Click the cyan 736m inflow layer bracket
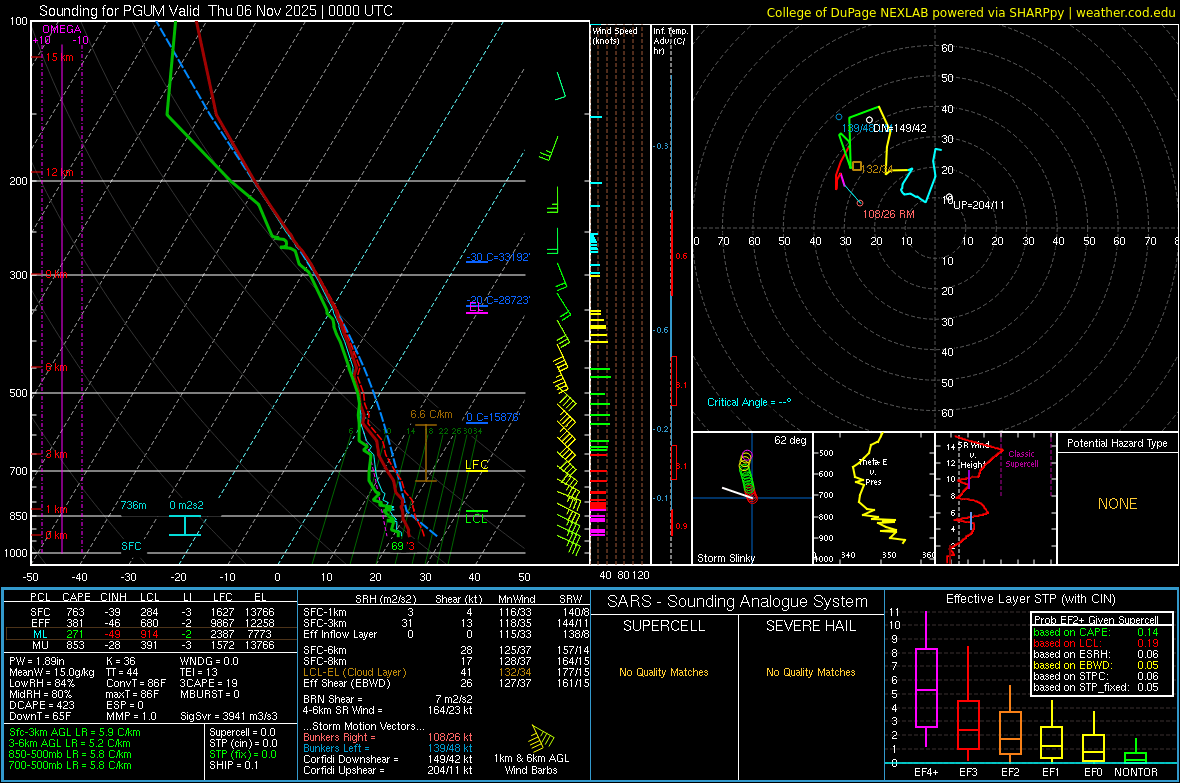This screenshot has width=1180, height=783. point(185,525)
